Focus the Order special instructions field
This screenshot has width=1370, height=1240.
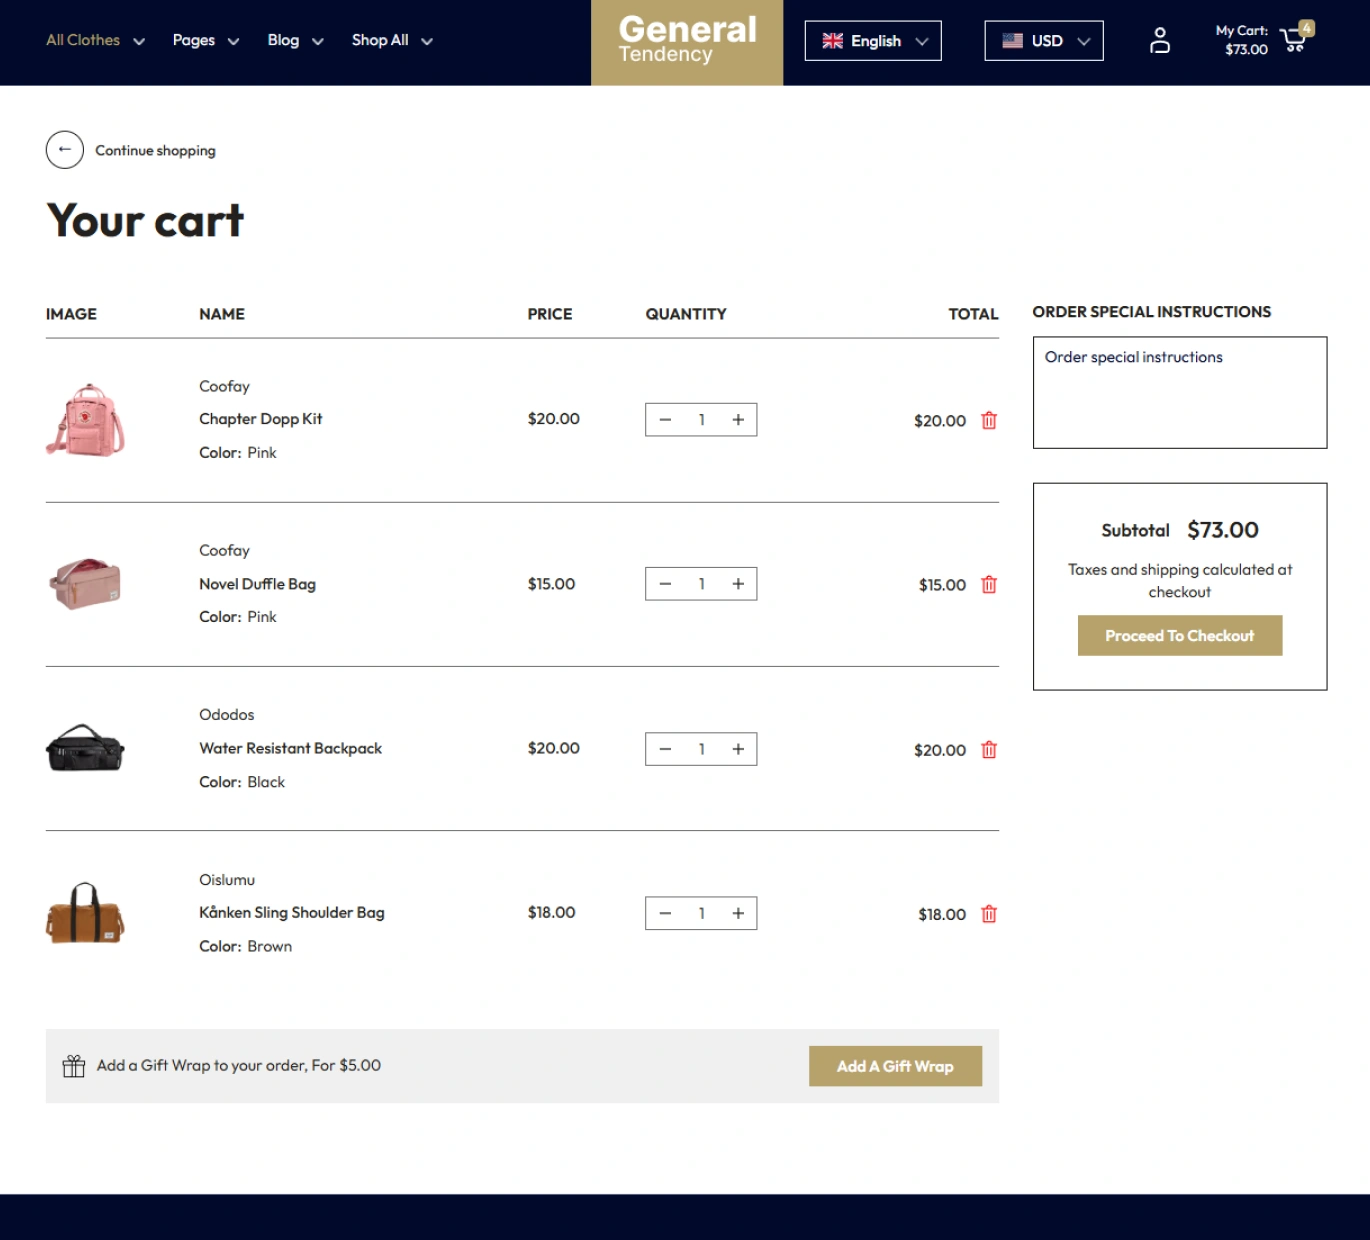click(x=1180, y=392)
